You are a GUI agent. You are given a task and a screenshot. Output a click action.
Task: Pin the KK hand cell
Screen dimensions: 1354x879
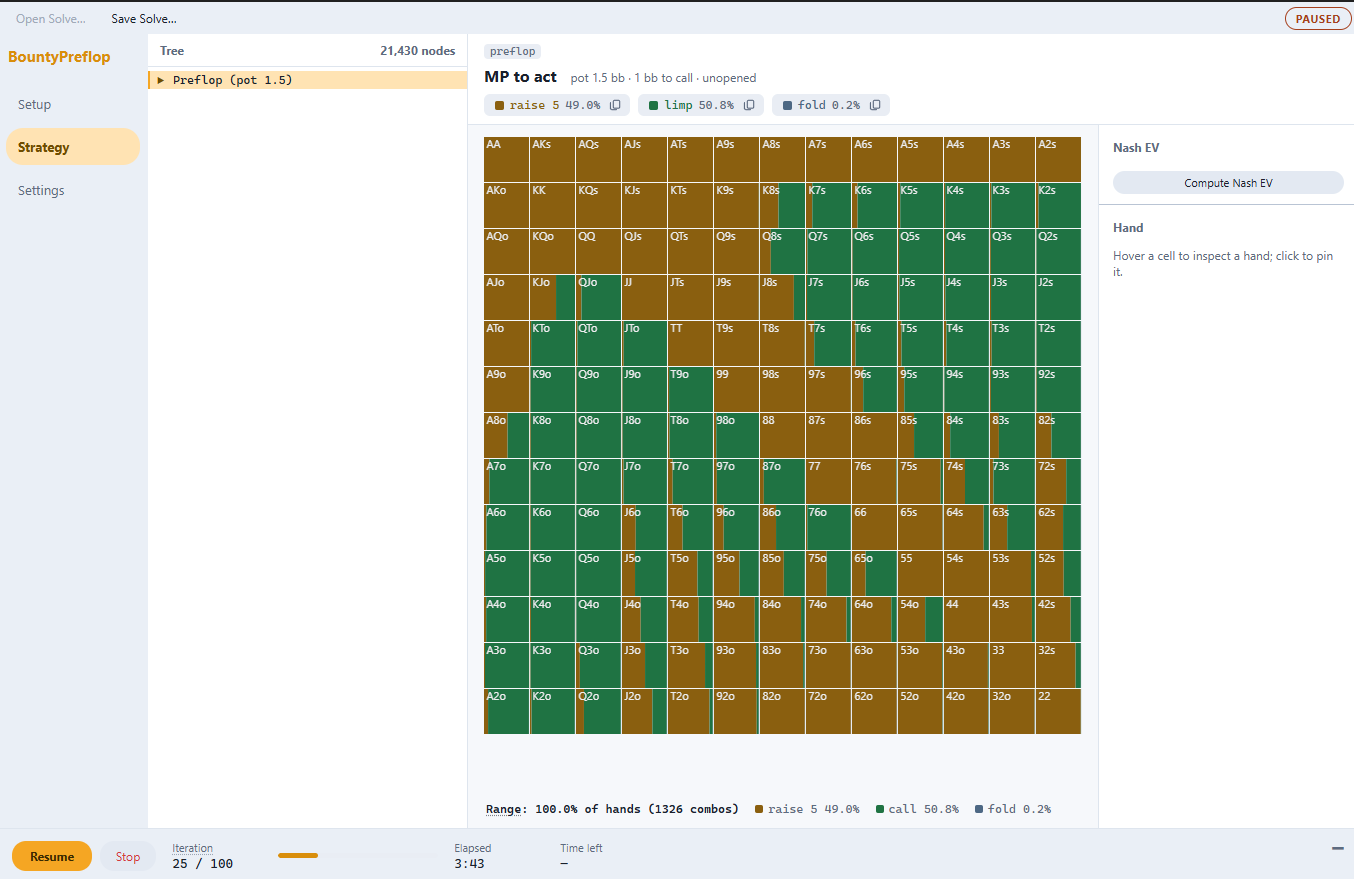(553, 205)
